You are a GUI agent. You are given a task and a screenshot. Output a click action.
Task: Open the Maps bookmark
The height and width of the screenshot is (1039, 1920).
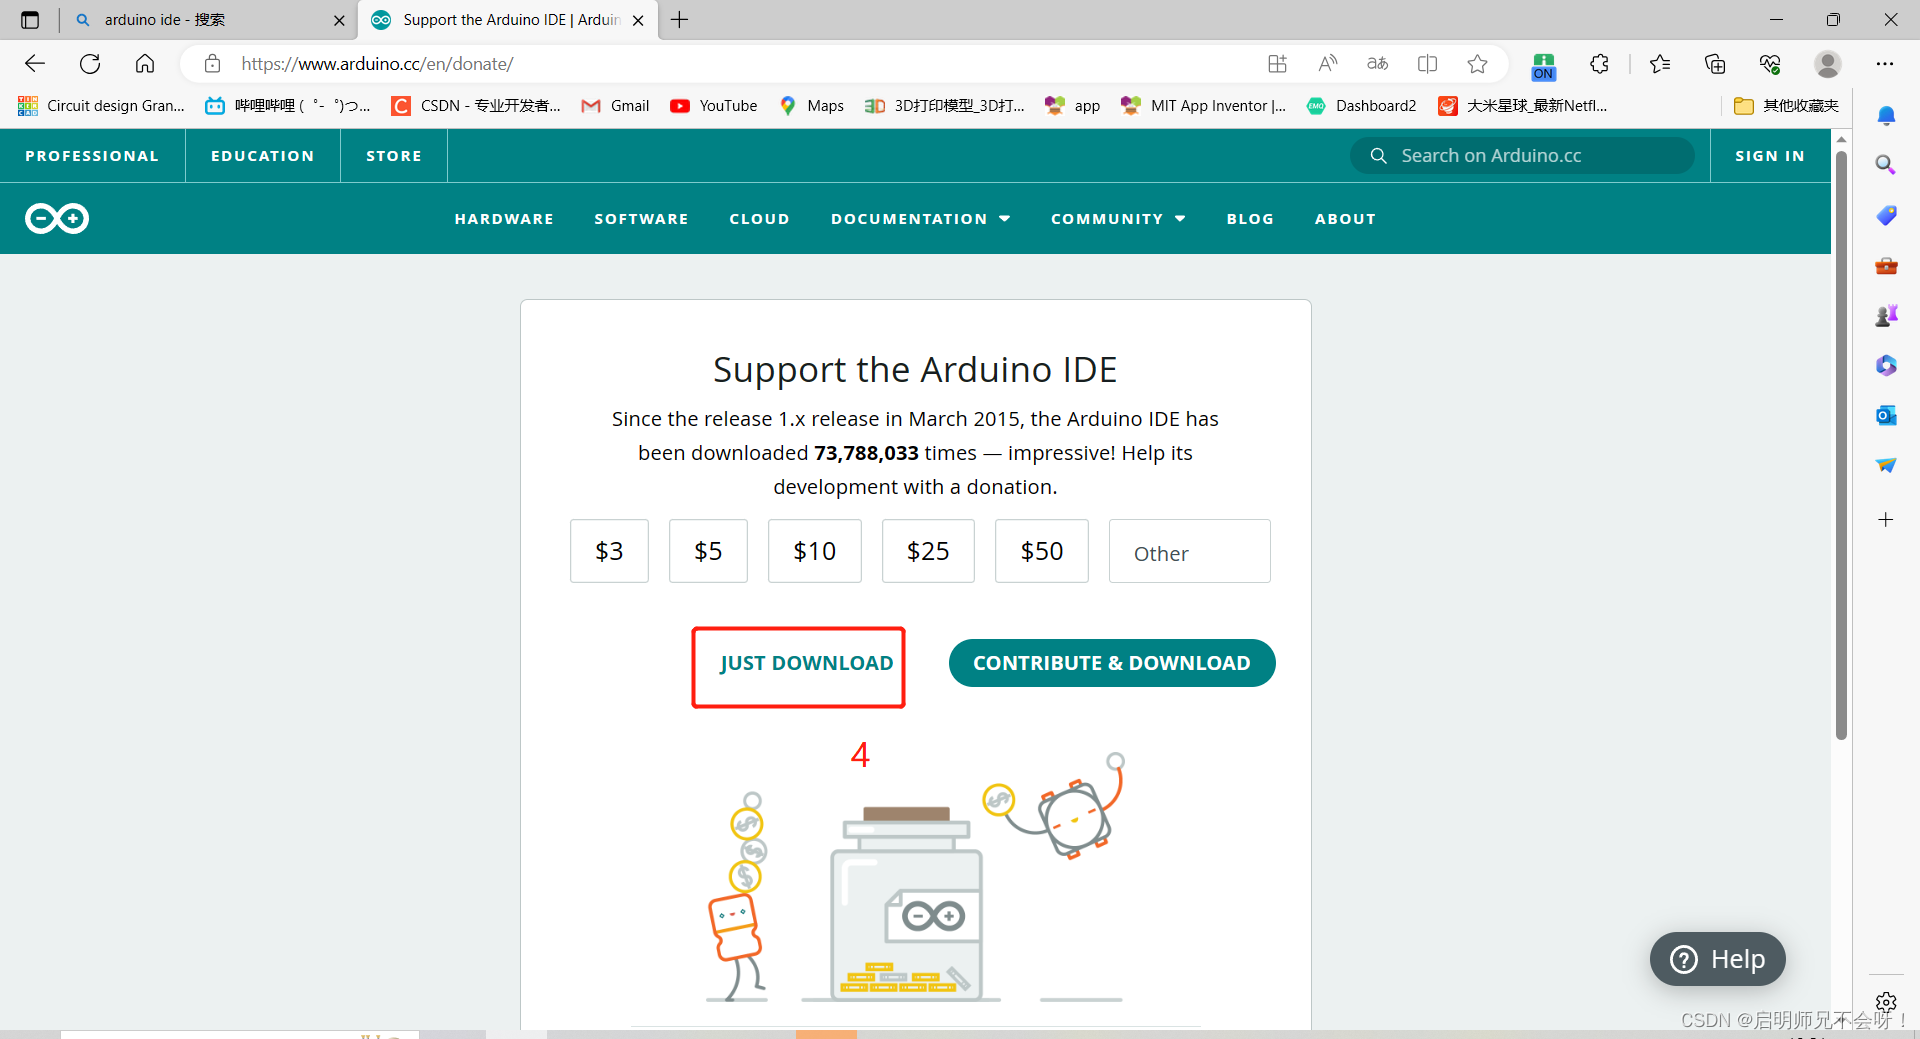[x=812, y=106]
